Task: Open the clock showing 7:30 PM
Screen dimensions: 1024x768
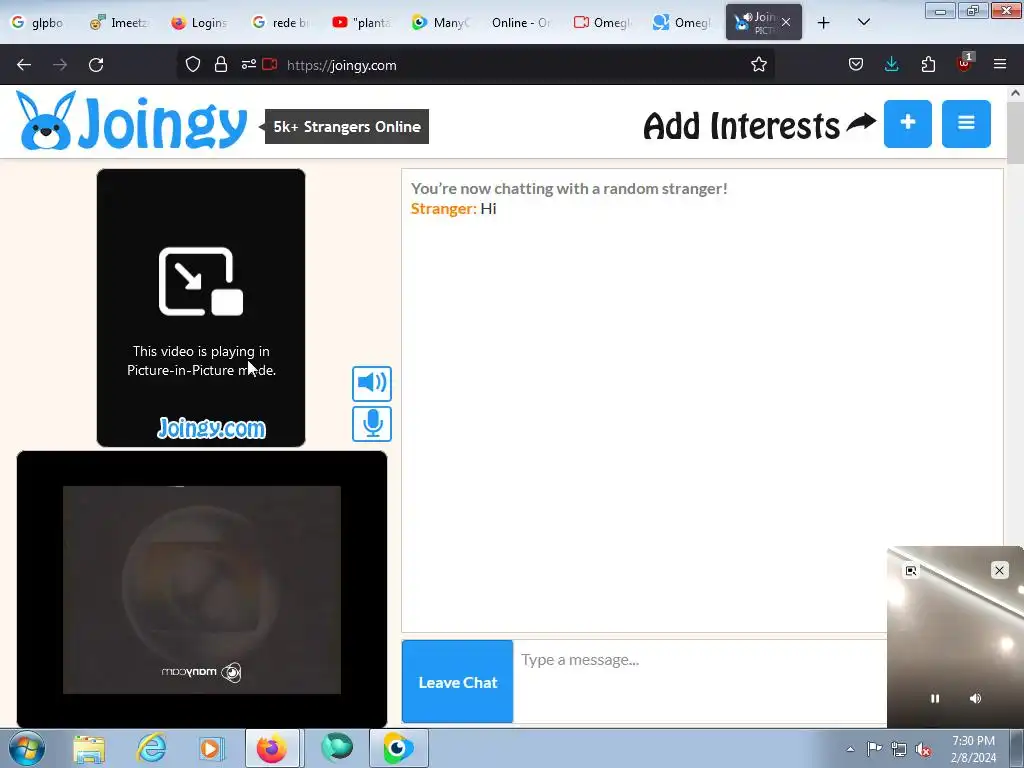Action: coord(973,748)
